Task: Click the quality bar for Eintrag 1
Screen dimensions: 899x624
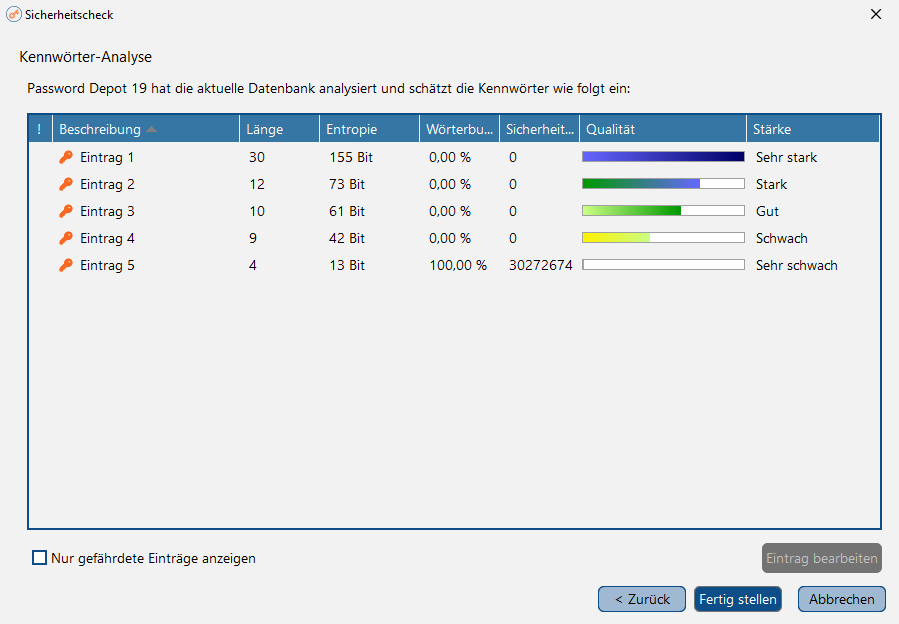Action: tap(663, 157)
